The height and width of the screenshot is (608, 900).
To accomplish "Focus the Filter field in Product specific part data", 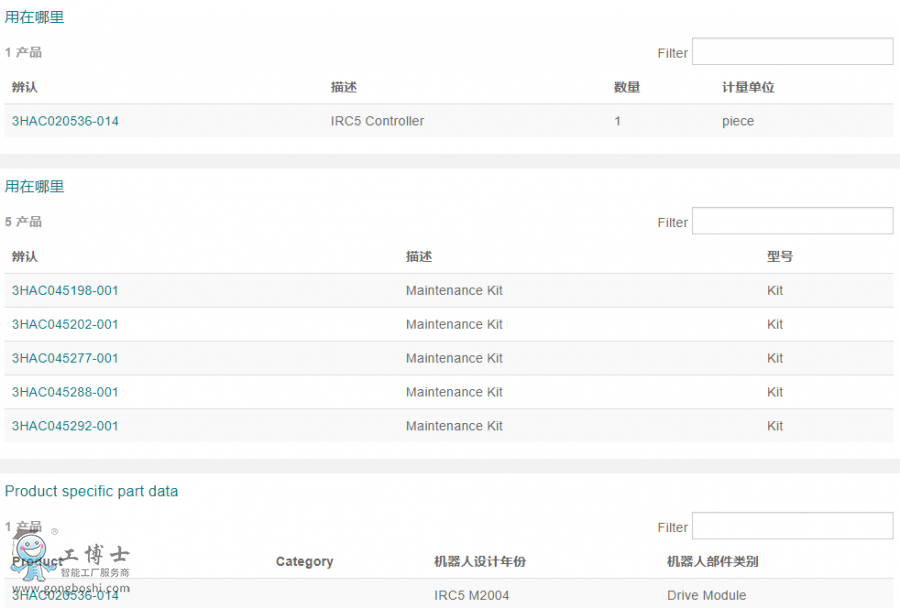I will click(x=792, y=526).
